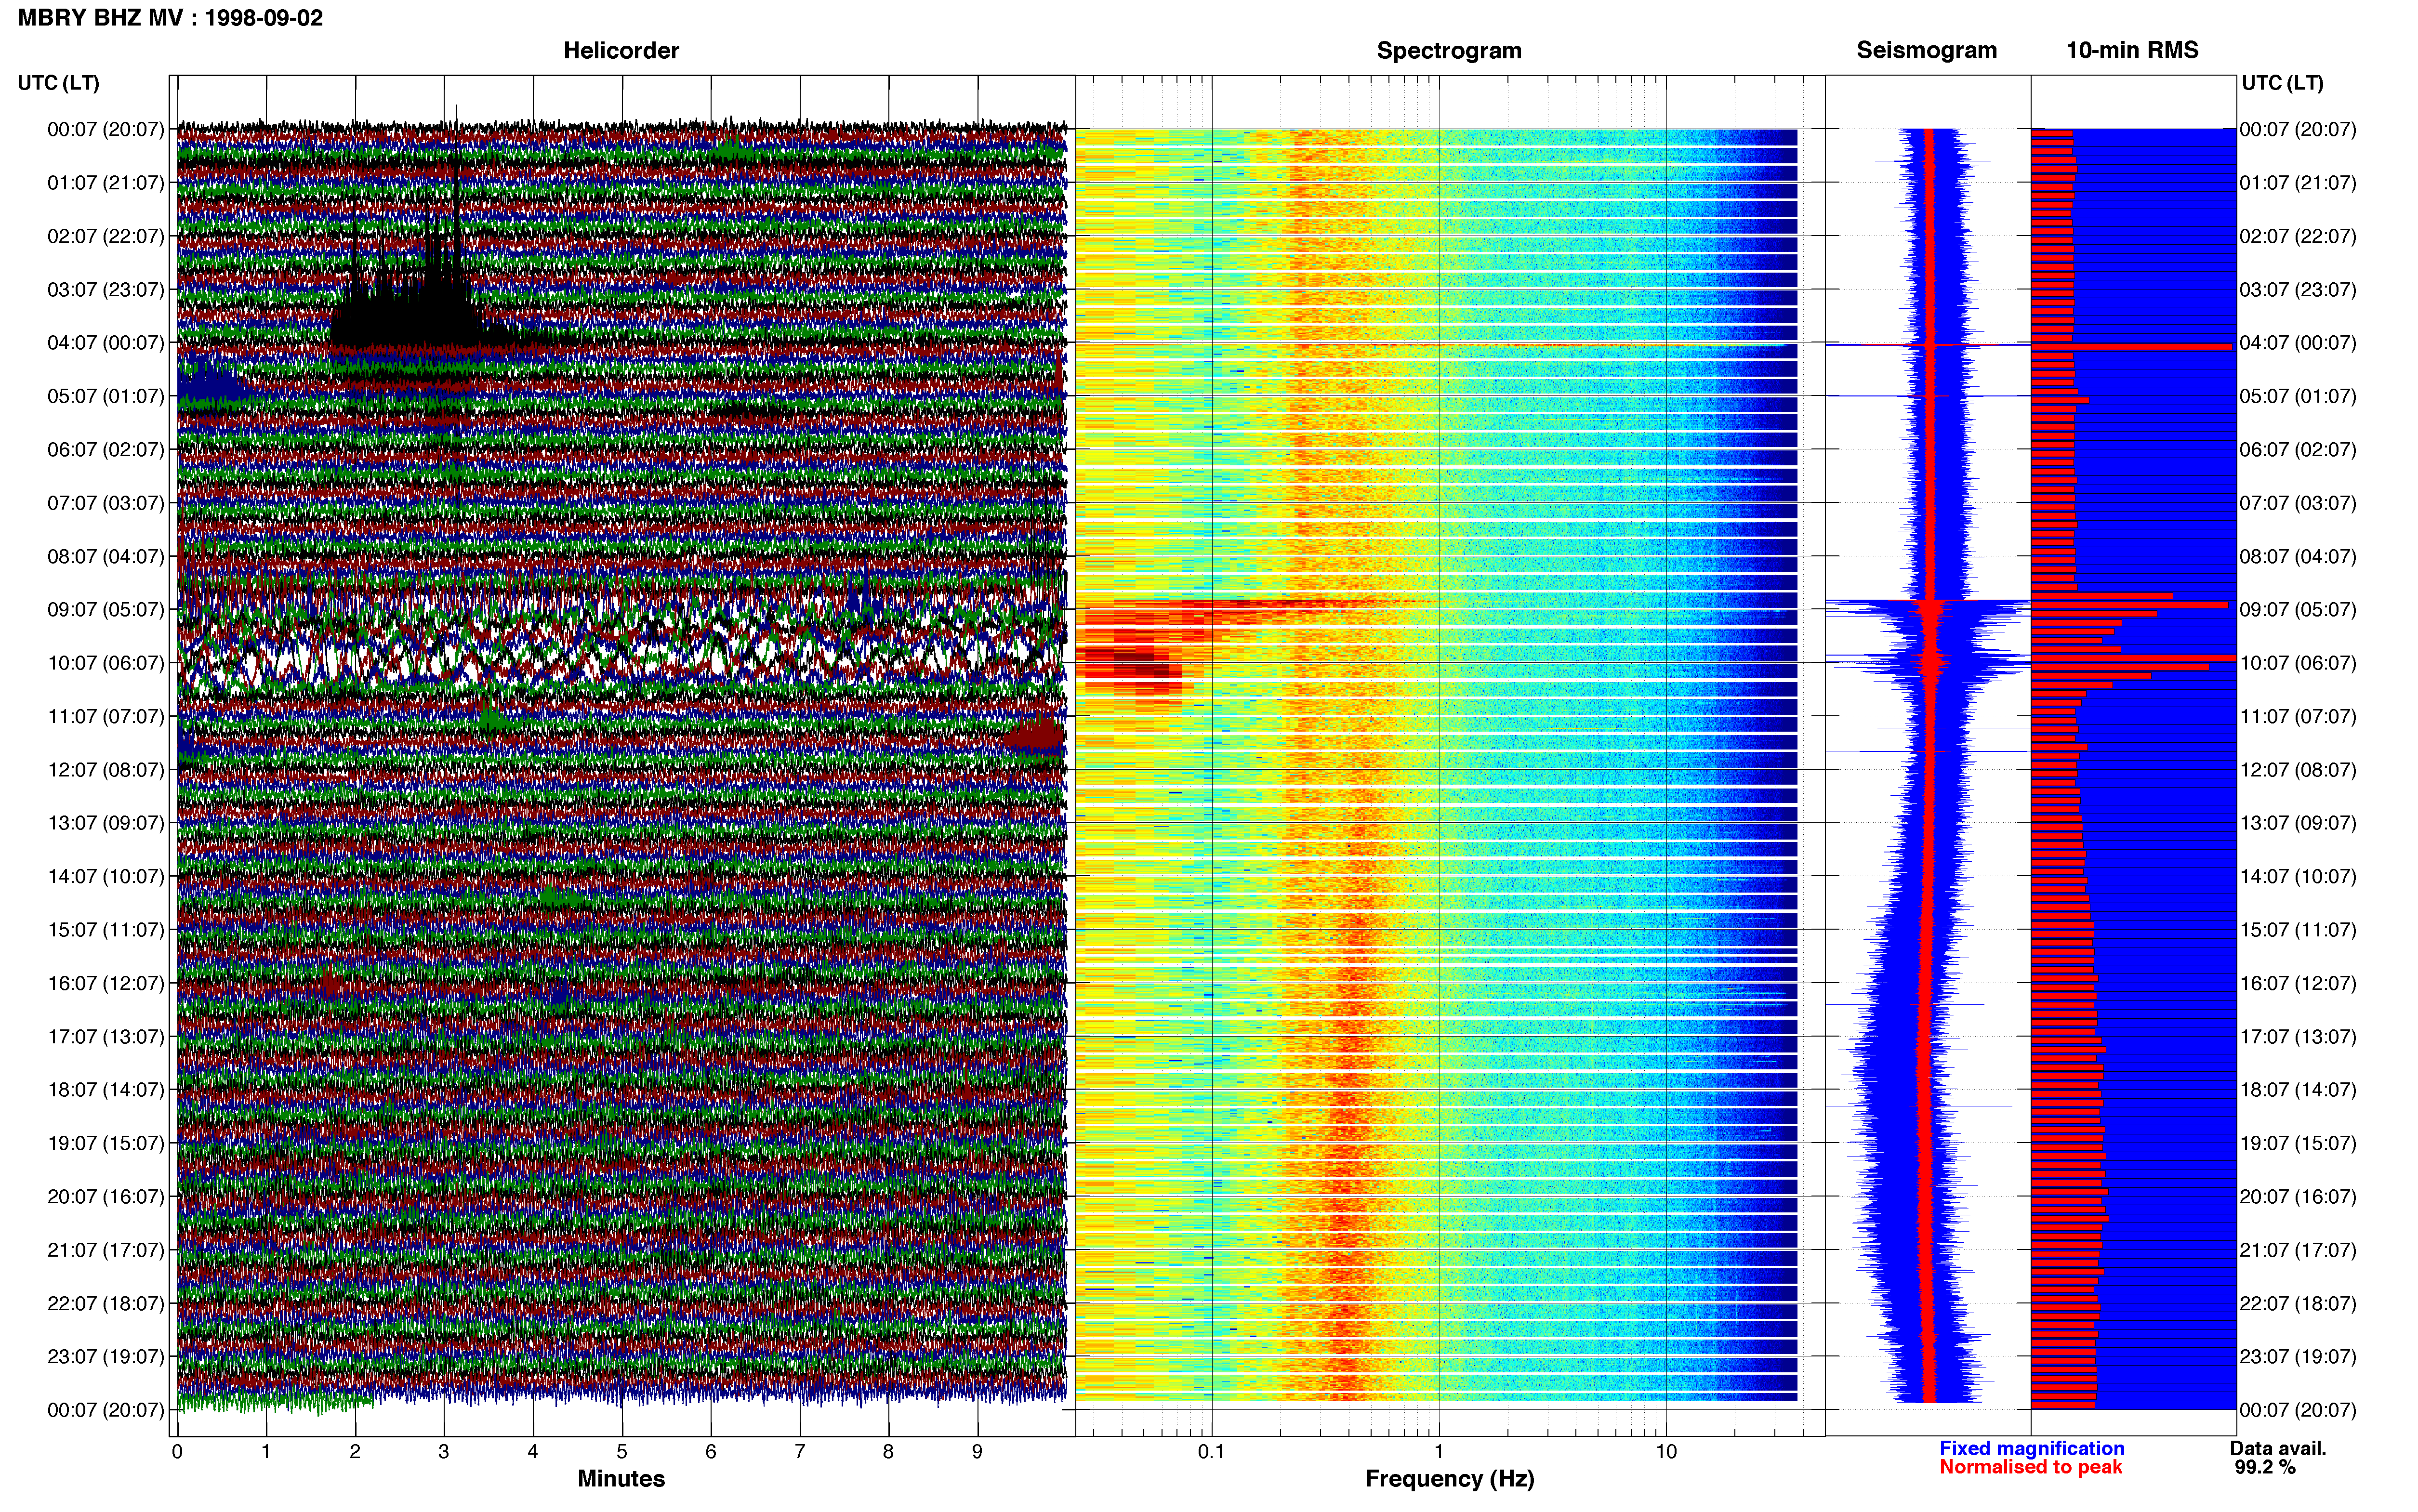The image size is (2418, 1512).
Task: Click the left time label 12:07 (08:07)
Action: point(105,770)
